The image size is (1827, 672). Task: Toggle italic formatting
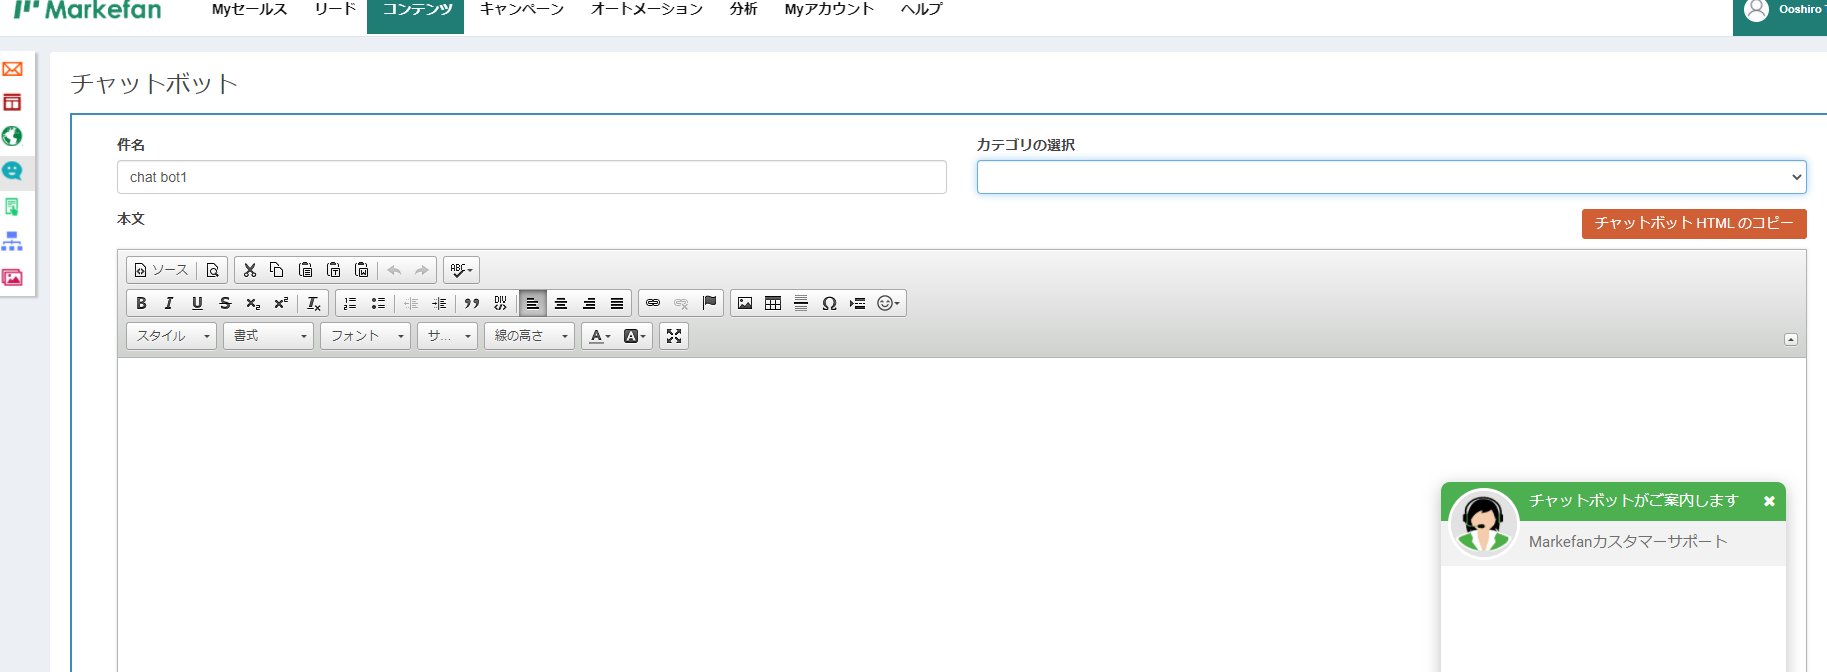click(169, 303)
